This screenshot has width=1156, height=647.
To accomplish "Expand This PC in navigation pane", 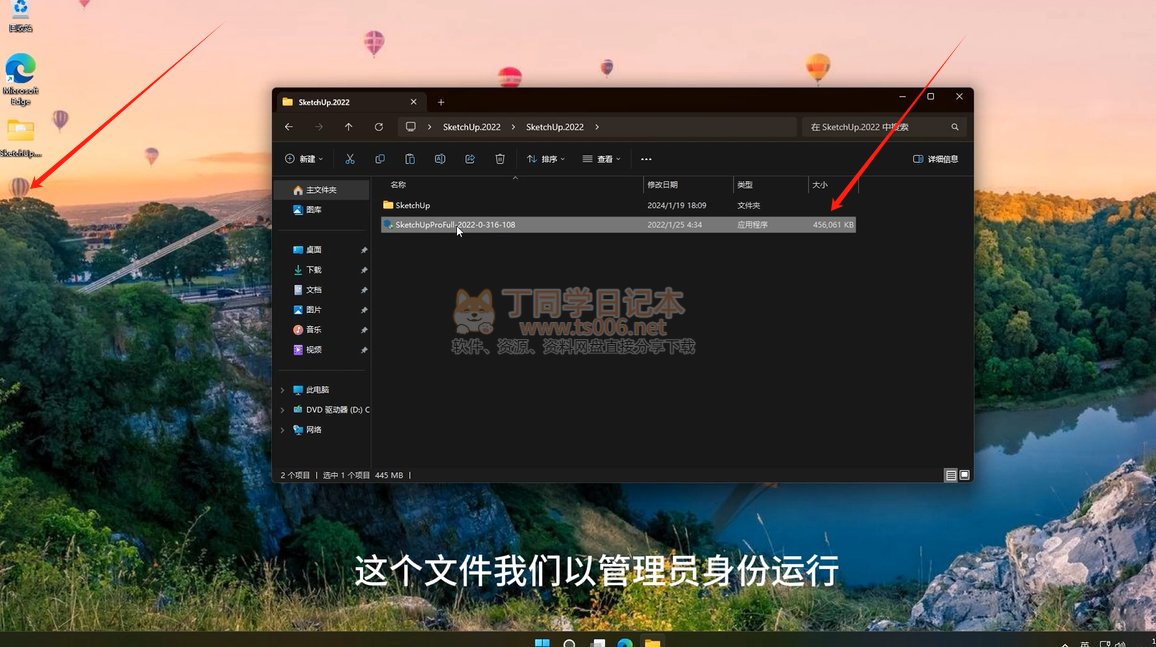I will click(x=282, y=390).
